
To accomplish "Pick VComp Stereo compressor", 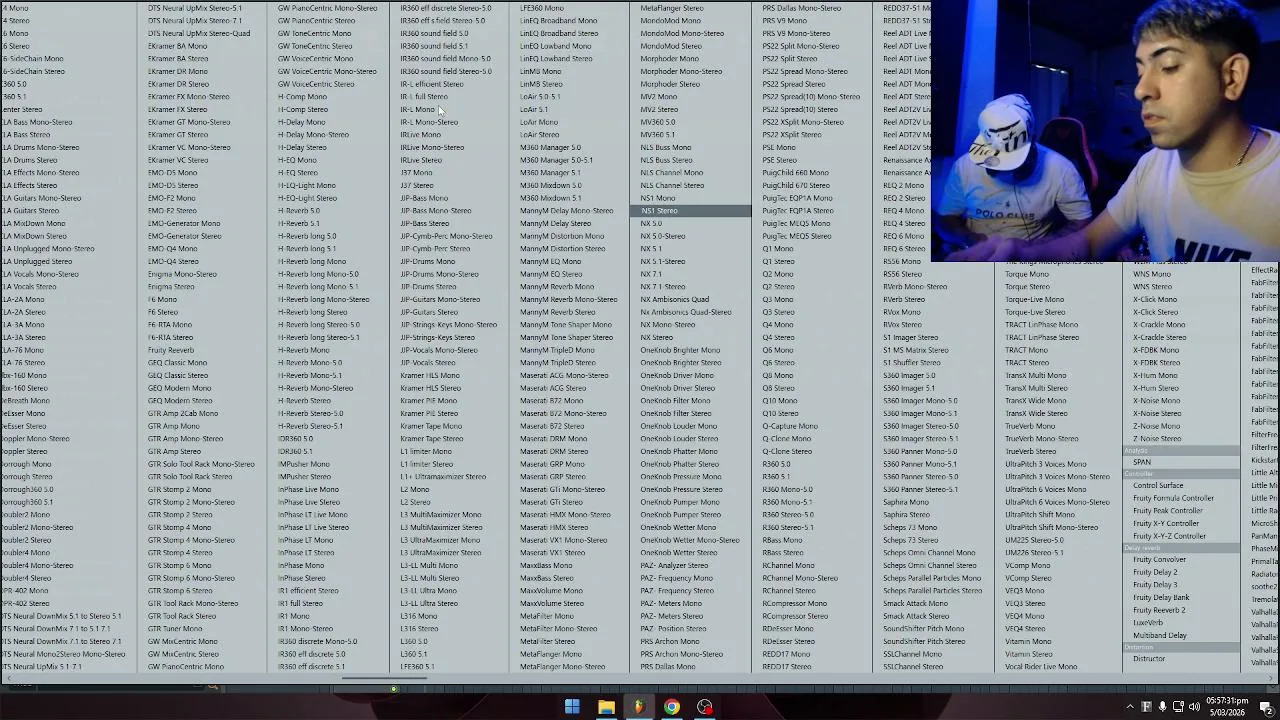I will coord(1028,578).
